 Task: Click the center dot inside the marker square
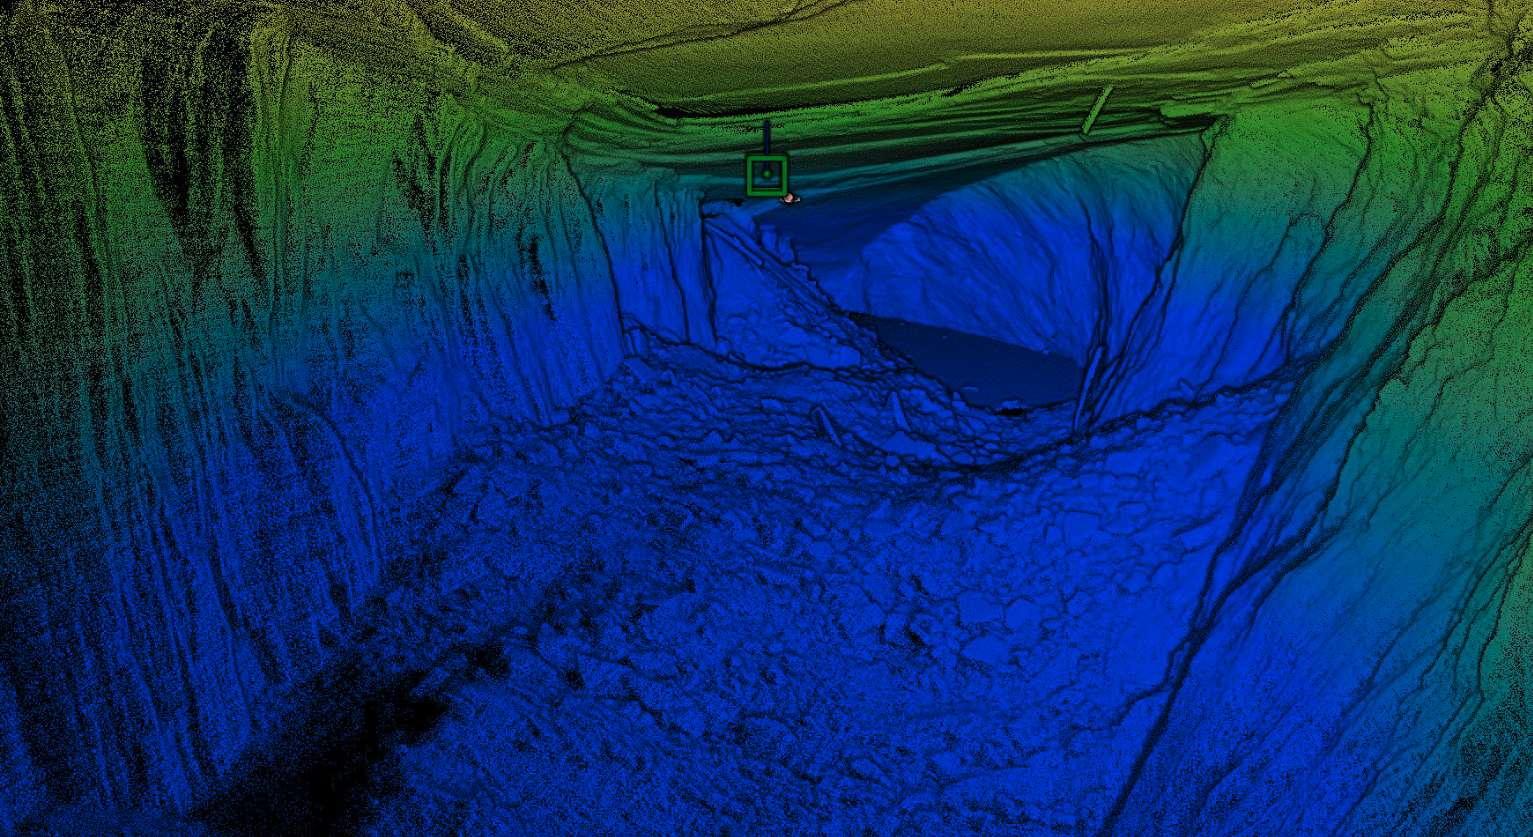pyautogui.click(x=768, y=173)
